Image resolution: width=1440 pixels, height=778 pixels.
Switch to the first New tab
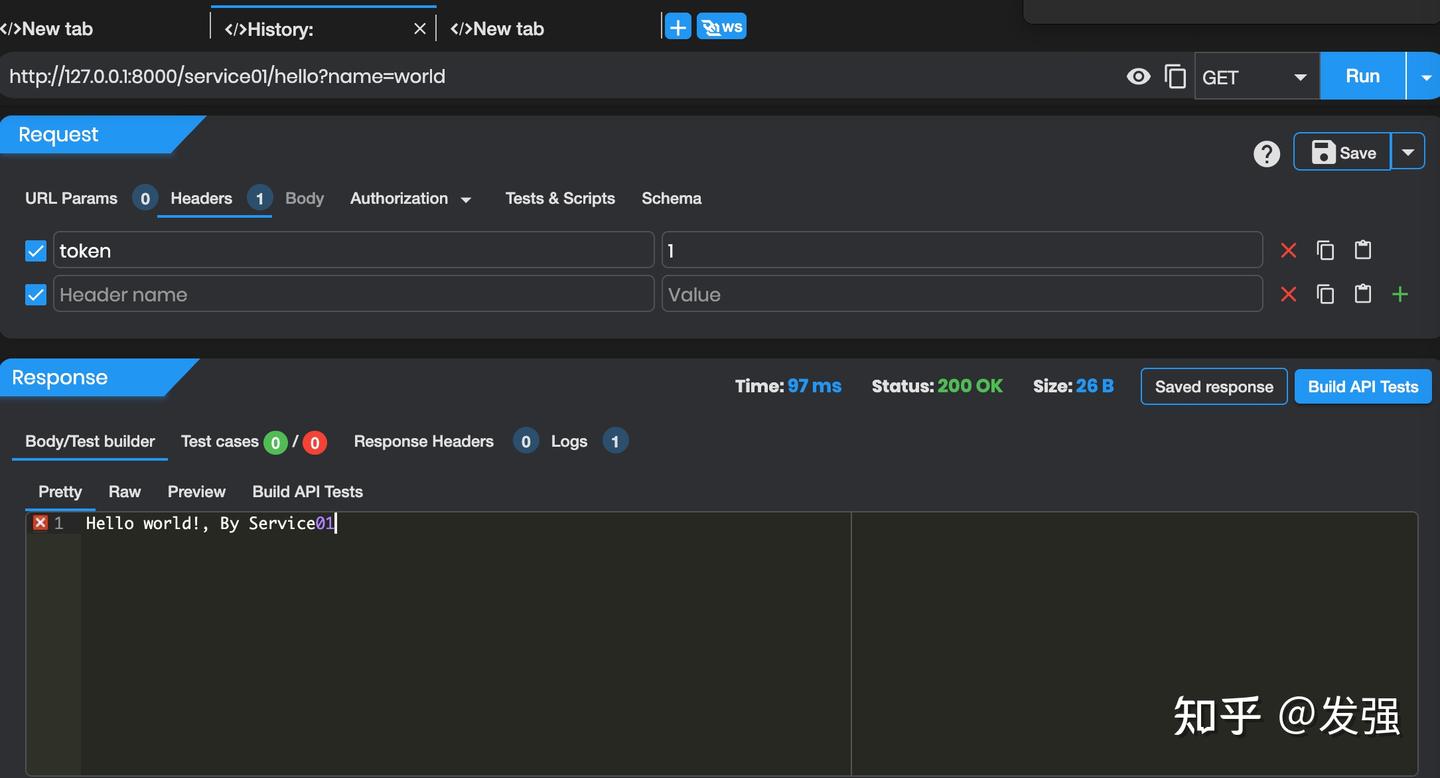point(48,29)
